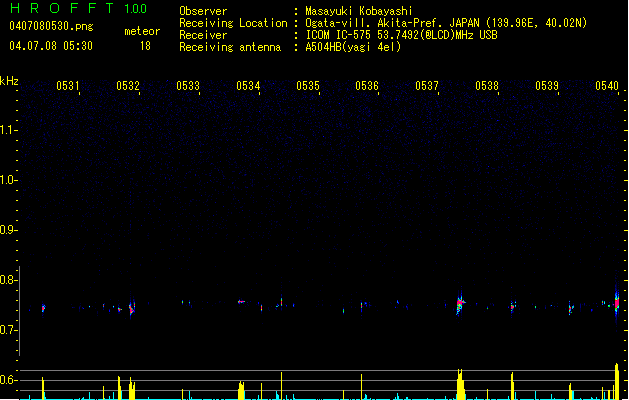Viewport: 629px width, 400px height.
Task: Click the 0531 time marker
Action: [67, 85]
